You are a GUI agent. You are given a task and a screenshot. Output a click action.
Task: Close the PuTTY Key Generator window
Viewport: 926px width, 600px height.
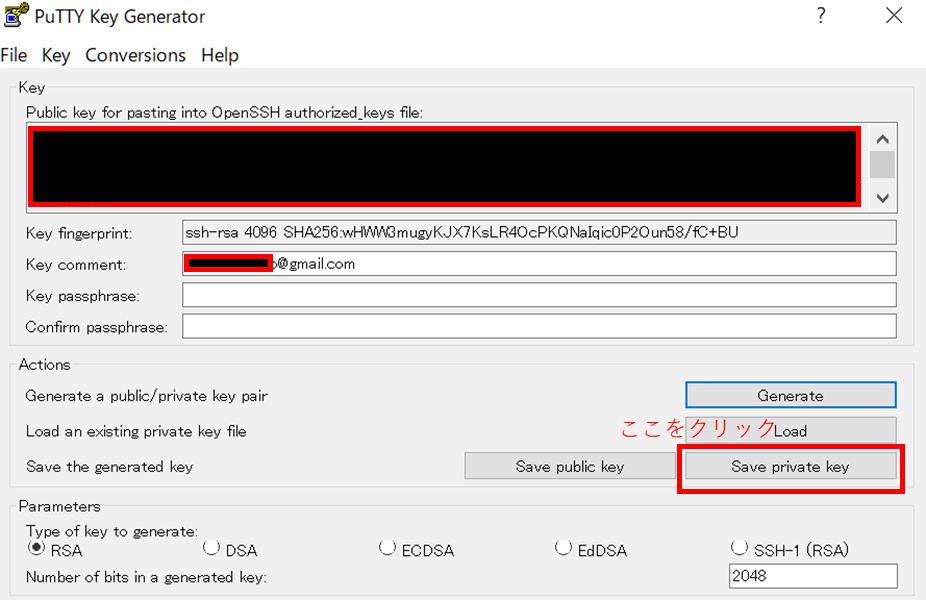point(894,15)
